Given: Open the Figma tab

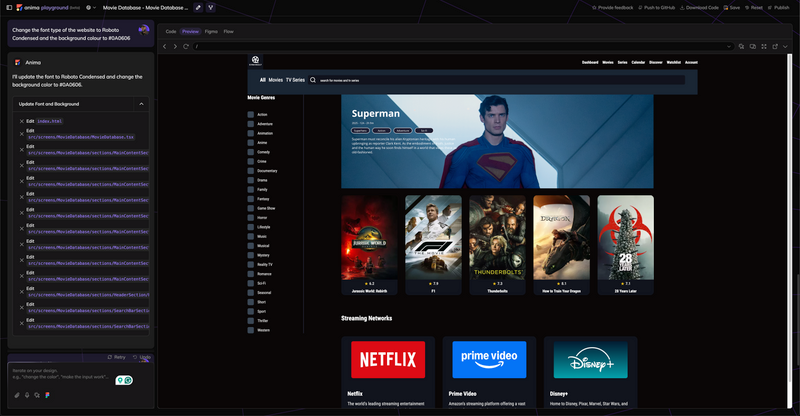Looking at the screenshot, I should click(x=211, y=32).
